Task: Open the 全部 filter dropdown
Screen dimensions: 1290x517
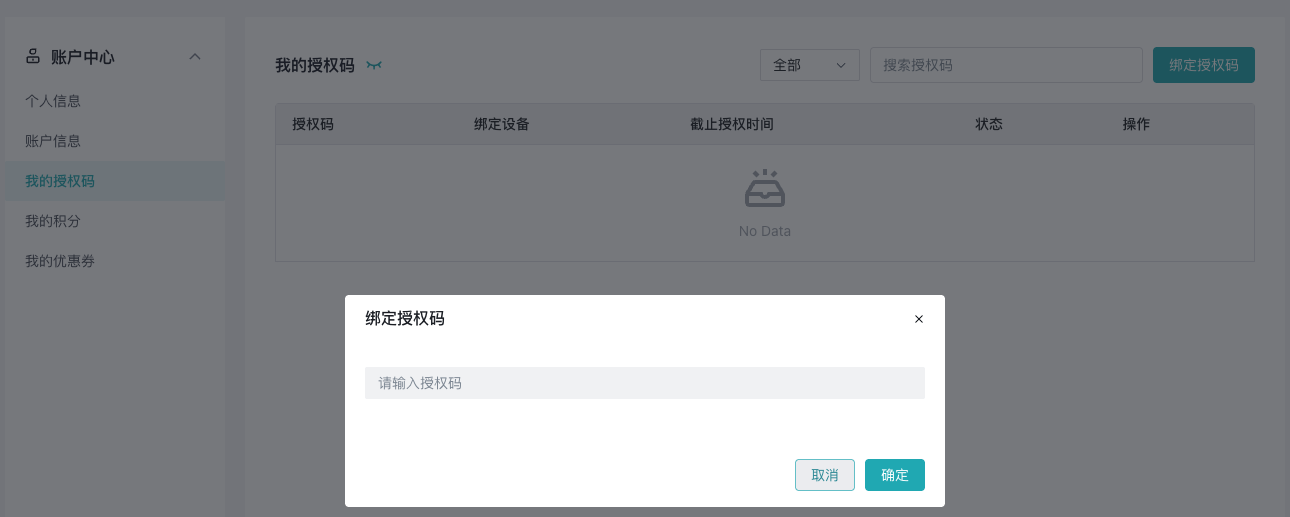Action: pyautogui.click(x=809, y=65)
